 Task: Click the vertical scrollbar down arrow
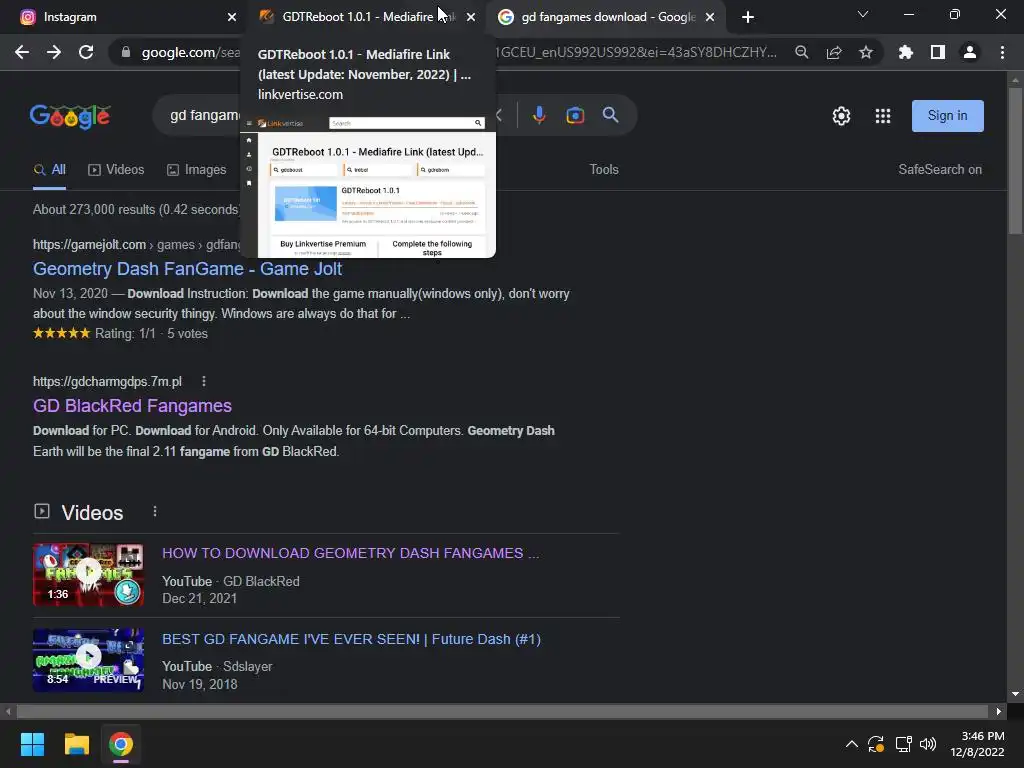1015,694
